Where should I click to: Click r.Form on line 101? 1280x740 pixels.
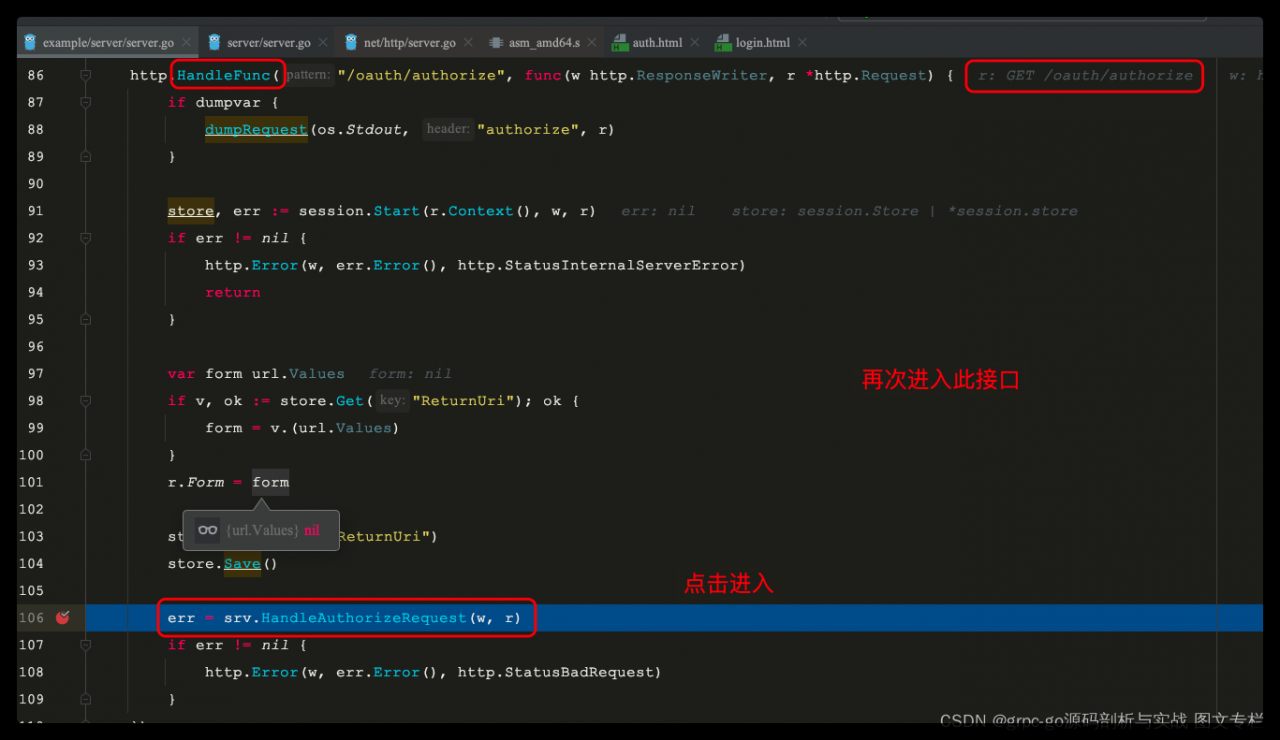click(x=196, y=482)
